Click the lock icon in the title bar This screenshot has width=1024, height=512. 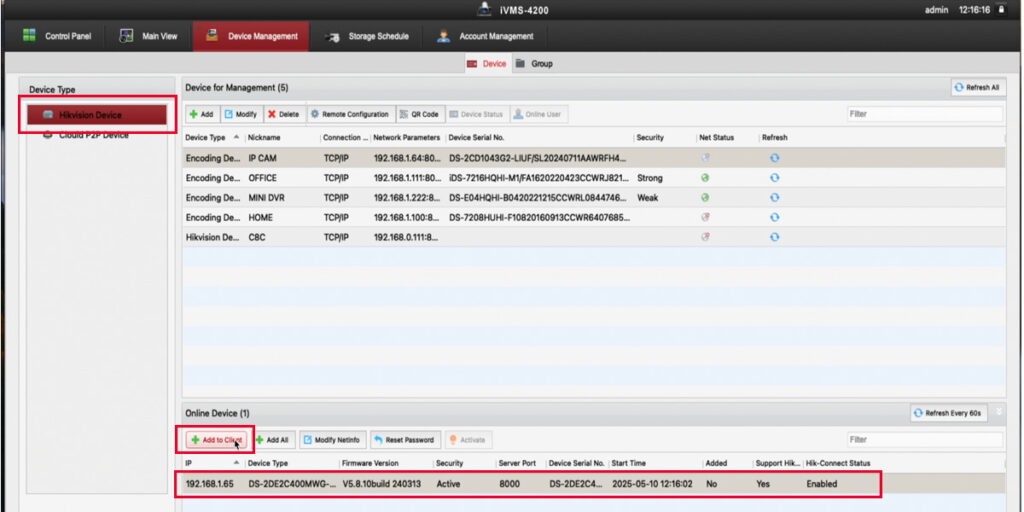coord(1001,9)
